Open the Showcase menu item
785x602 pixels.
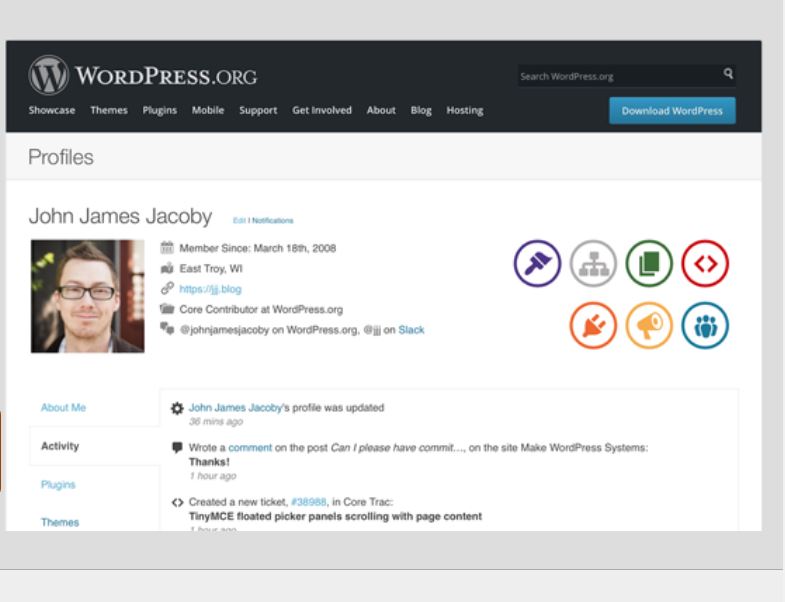point(52,110)
